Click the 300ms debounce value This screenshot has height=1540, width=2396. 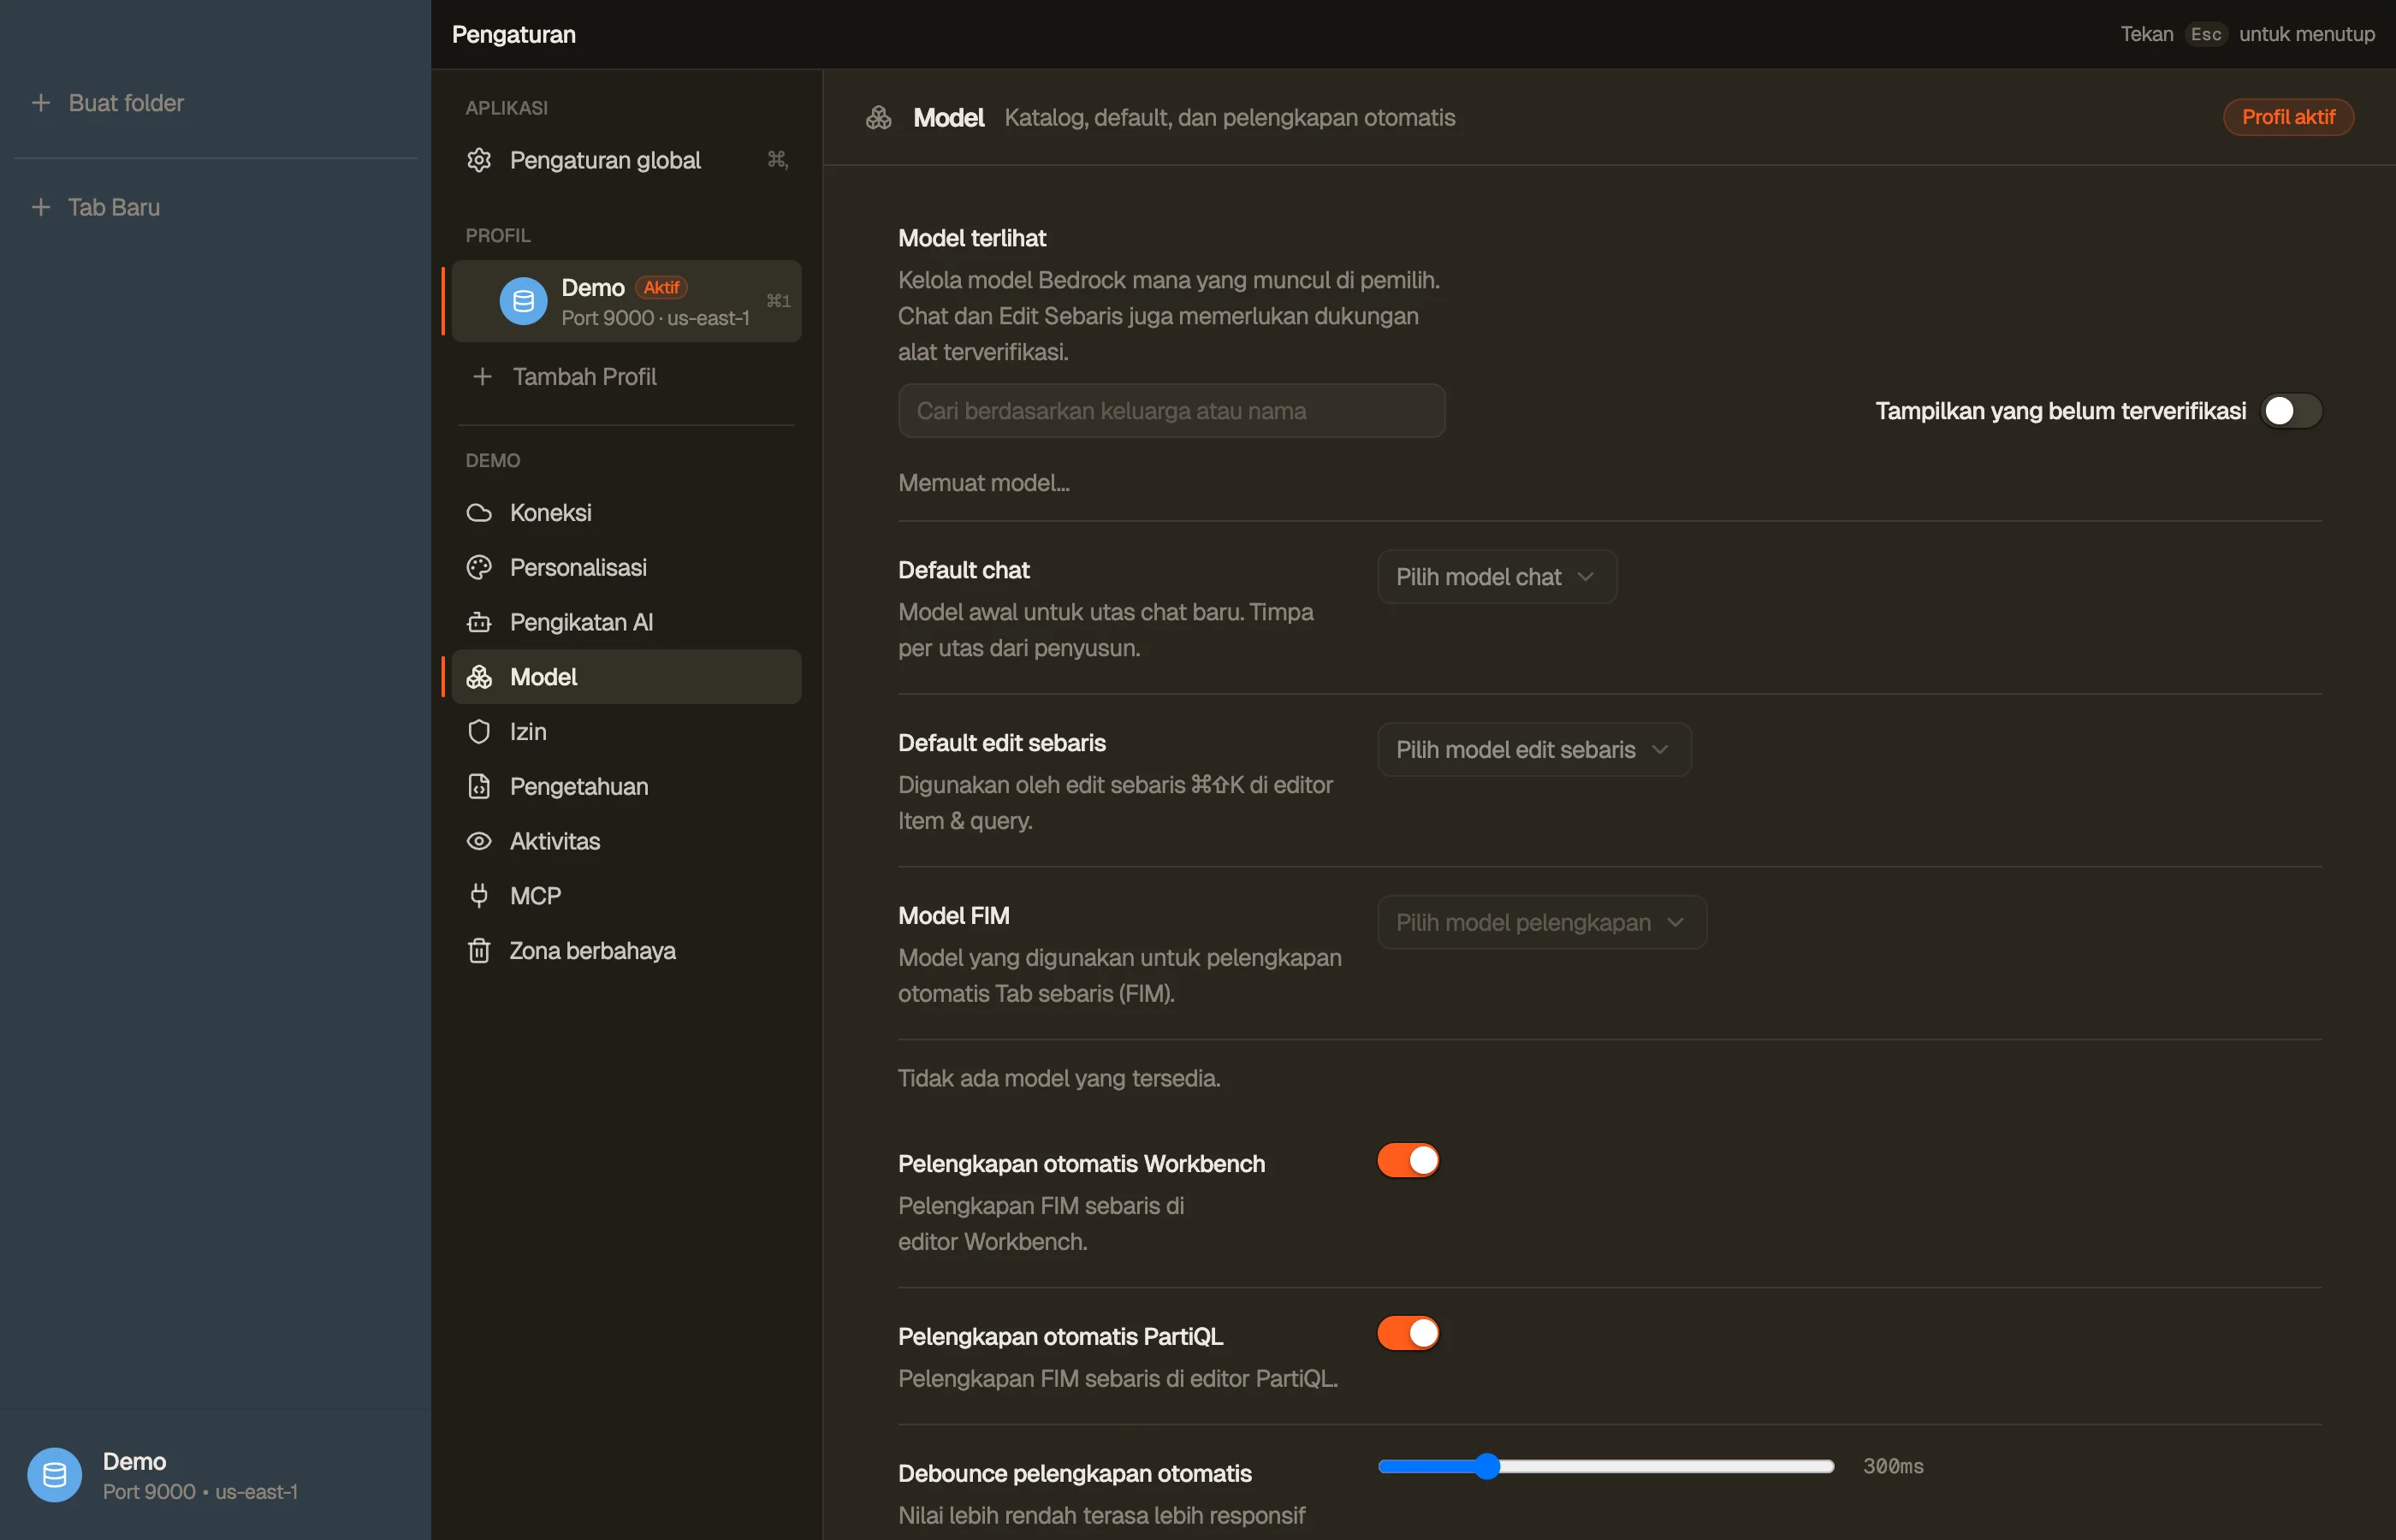pos(1893,1466)
